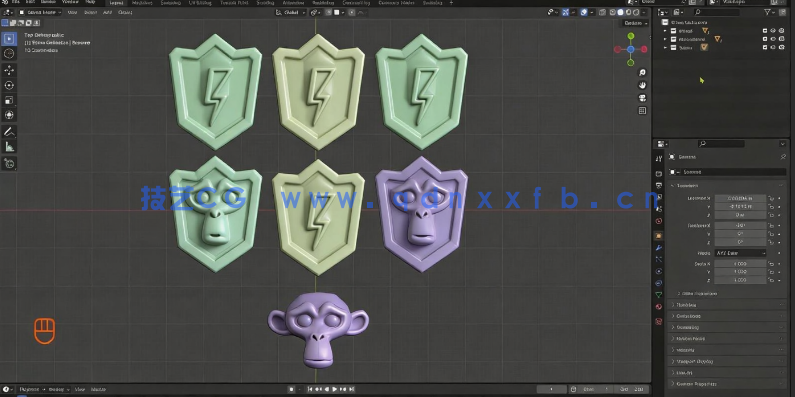
Task: Select the Select Box tool
Action: (9, 39)
